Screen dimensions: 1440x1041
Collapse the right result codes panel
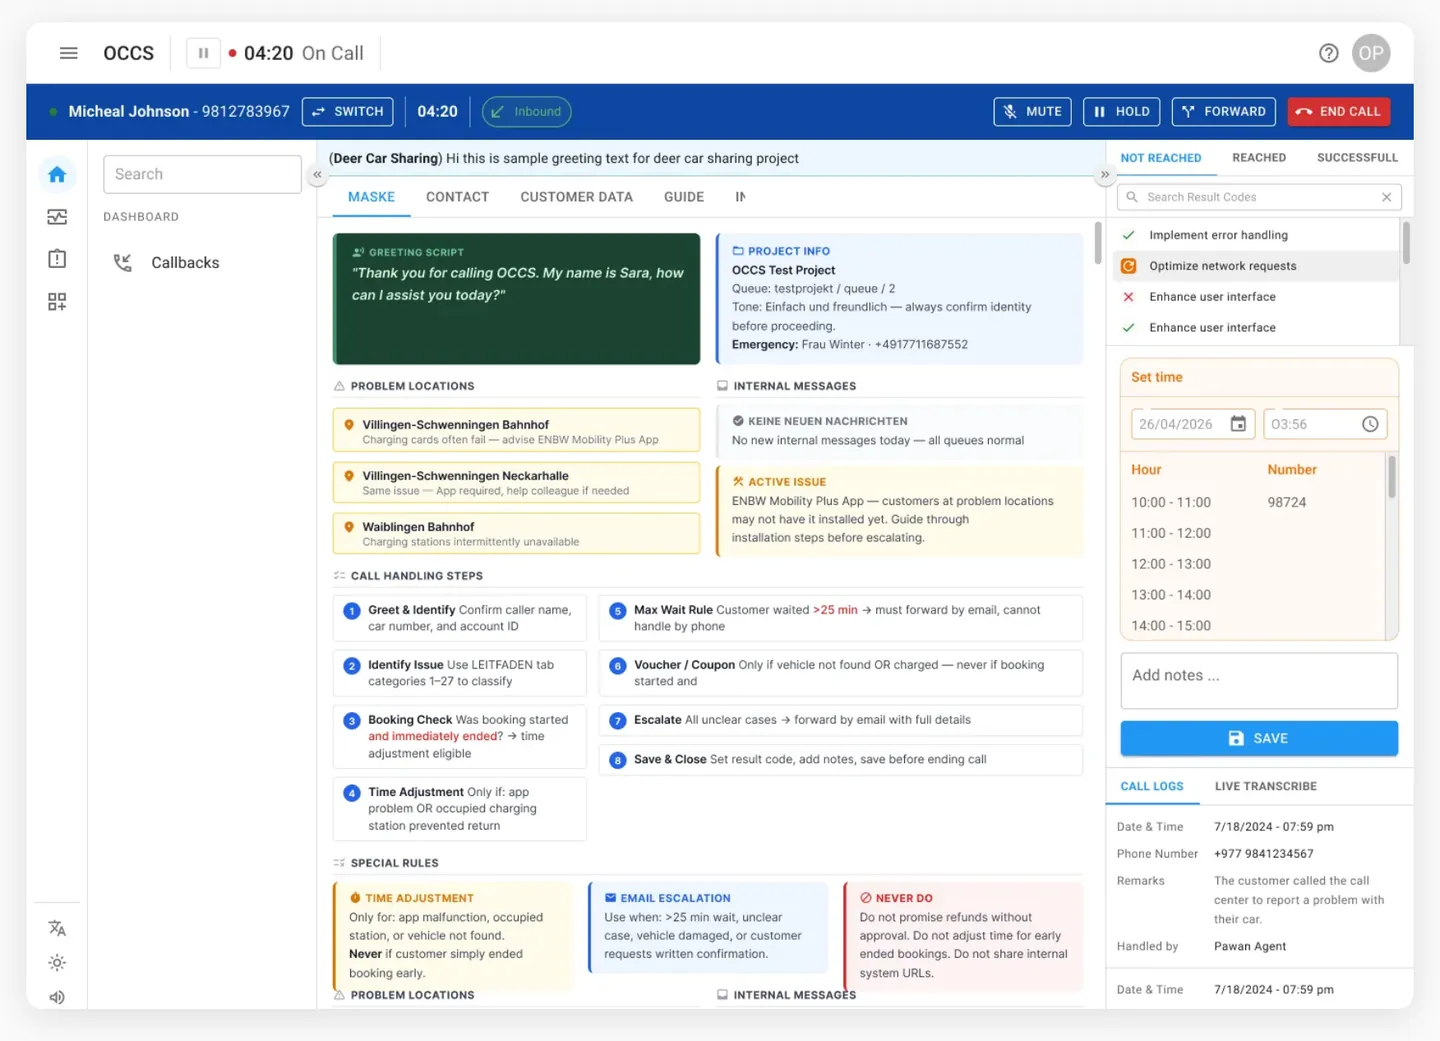click(1105, 175)
